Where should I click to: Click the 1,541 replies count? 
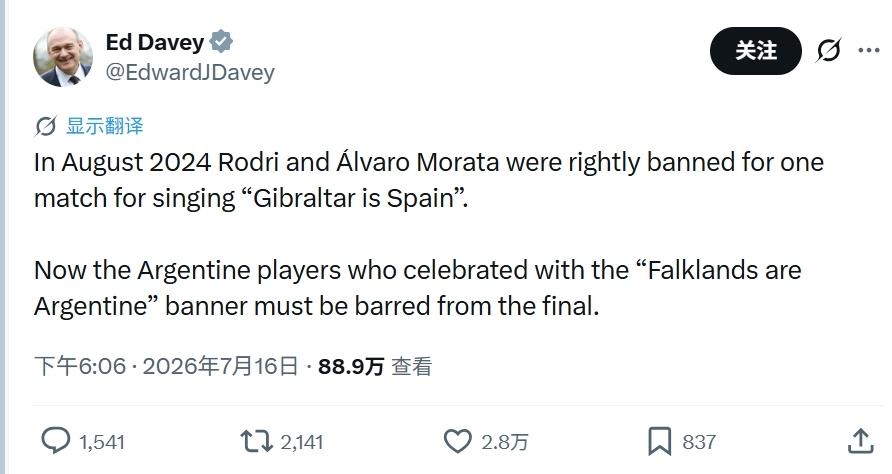(x=102, y=442)
